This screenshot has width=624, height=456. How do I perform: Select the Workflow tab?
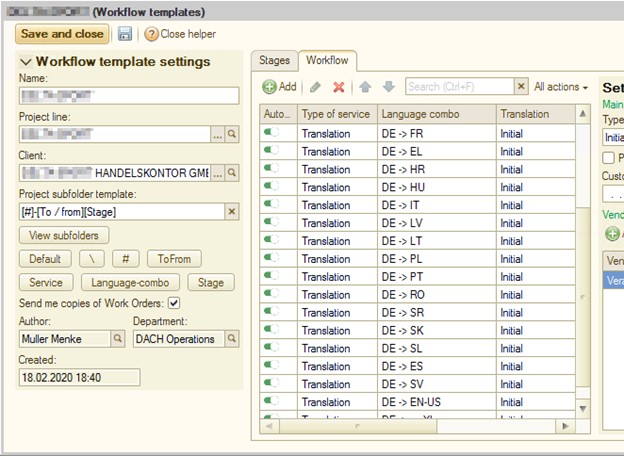point(327,61)
